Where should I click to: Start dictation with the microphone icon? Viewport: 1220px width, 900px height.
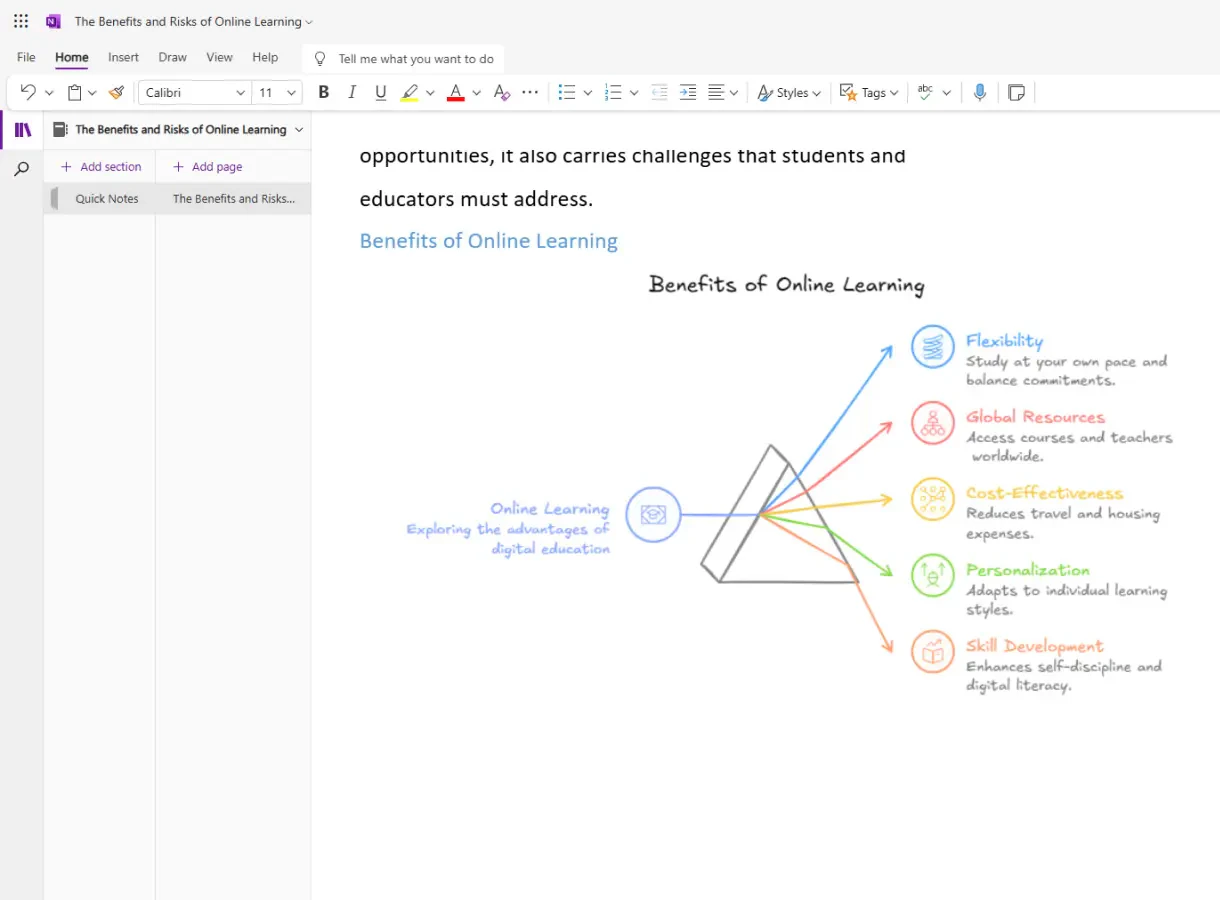(980, 92)
